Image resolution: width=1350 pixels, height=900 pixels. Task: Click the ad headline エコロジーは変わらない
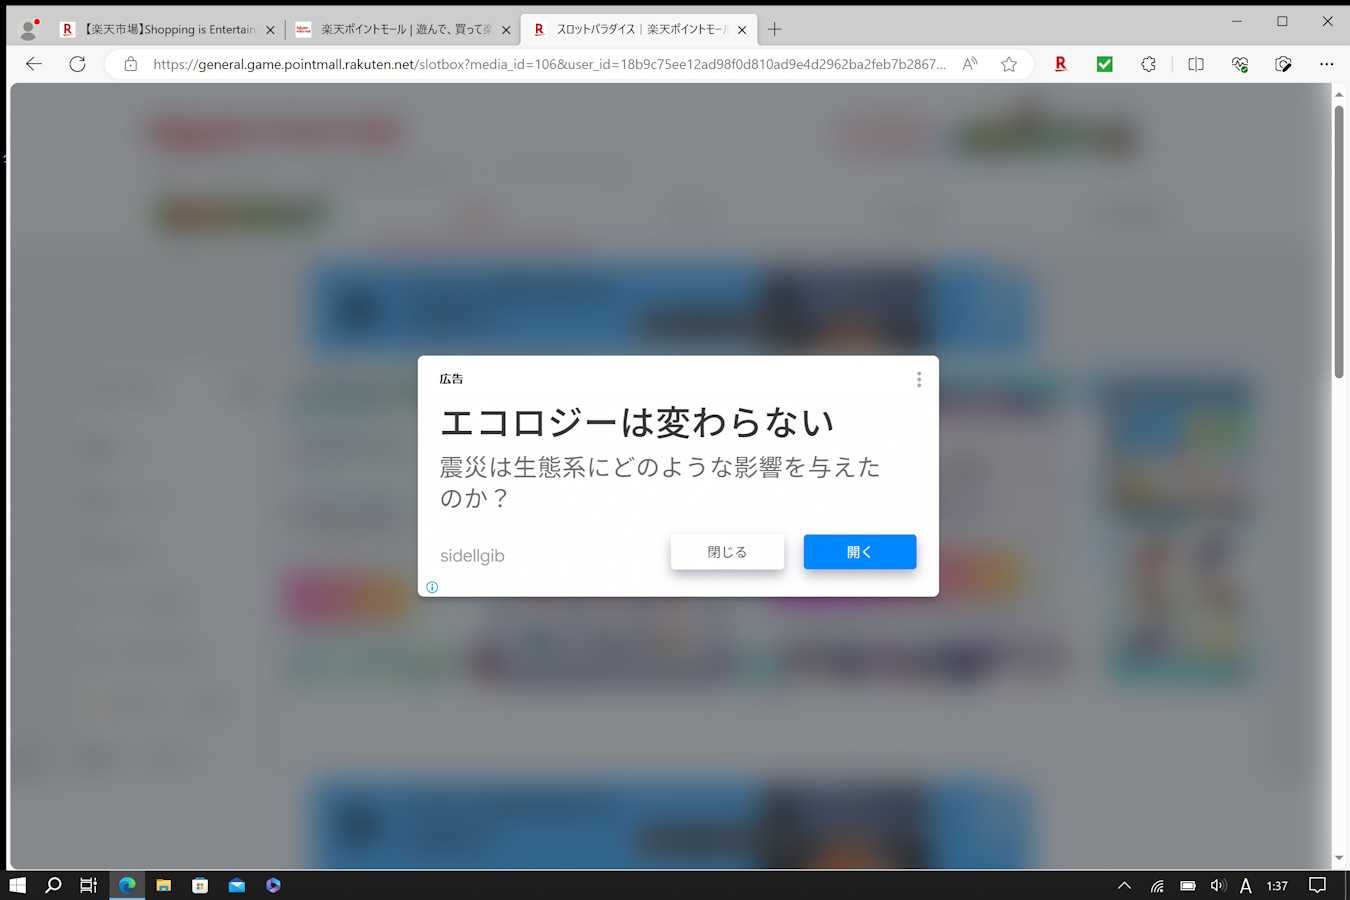pos(637,423)
